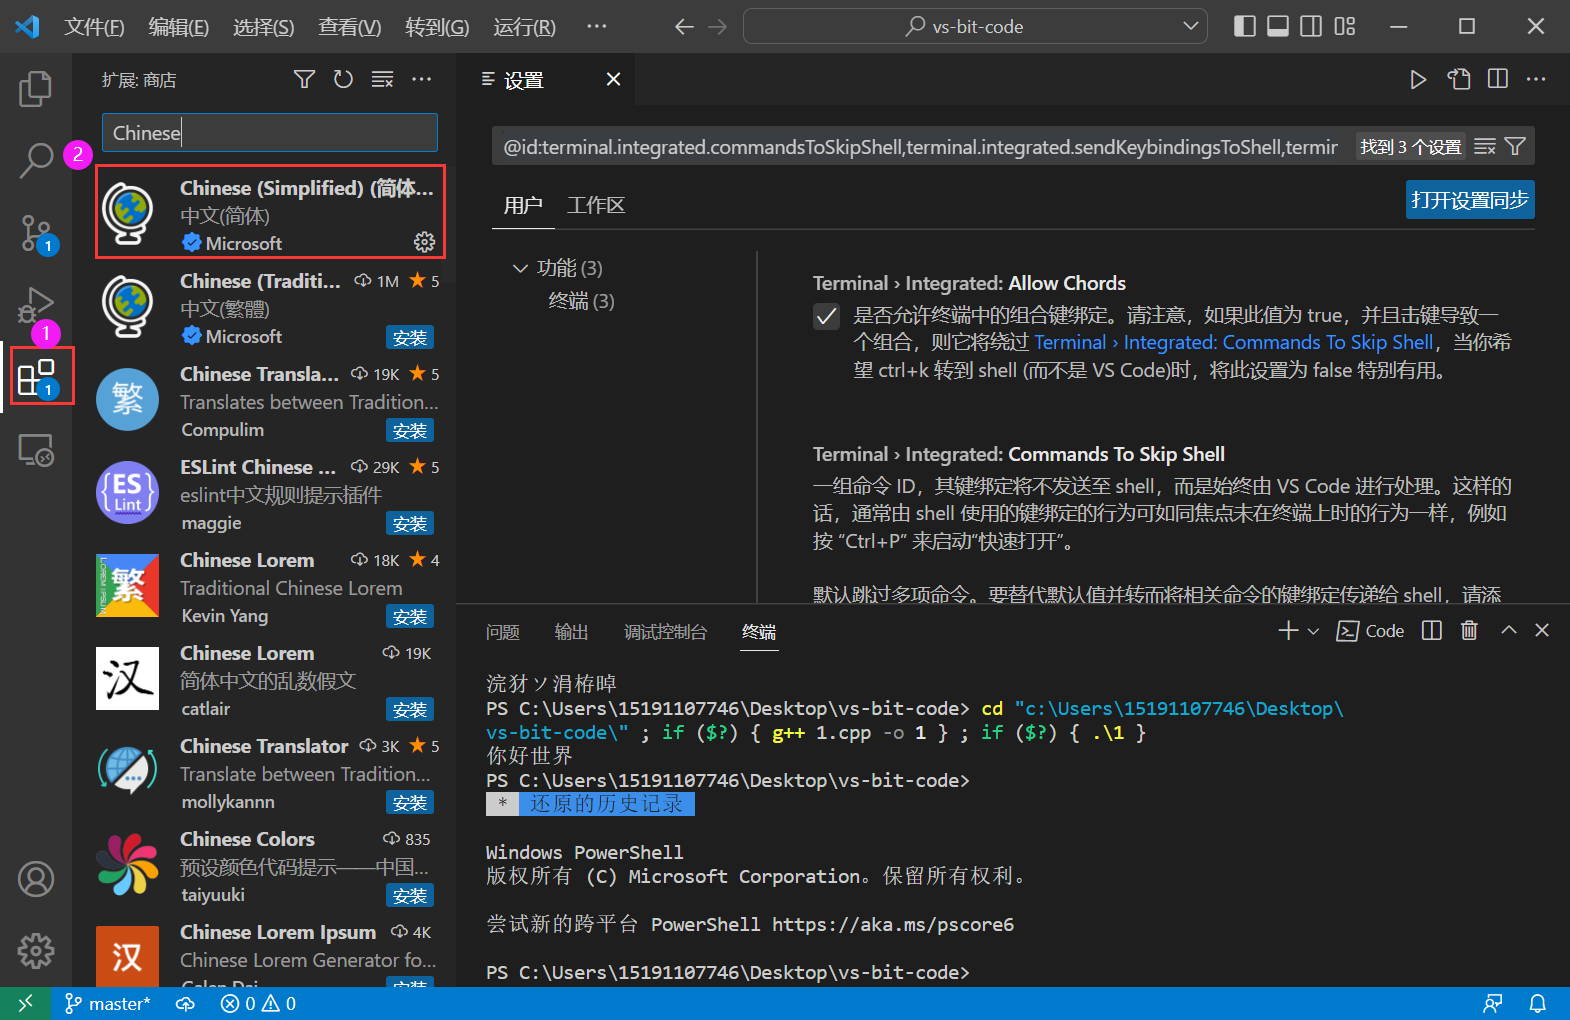Toggle the bottom panel layout icon
Viewport: 1570px width, 1020px height.
pyautogui.click(x=1278, y=26)
